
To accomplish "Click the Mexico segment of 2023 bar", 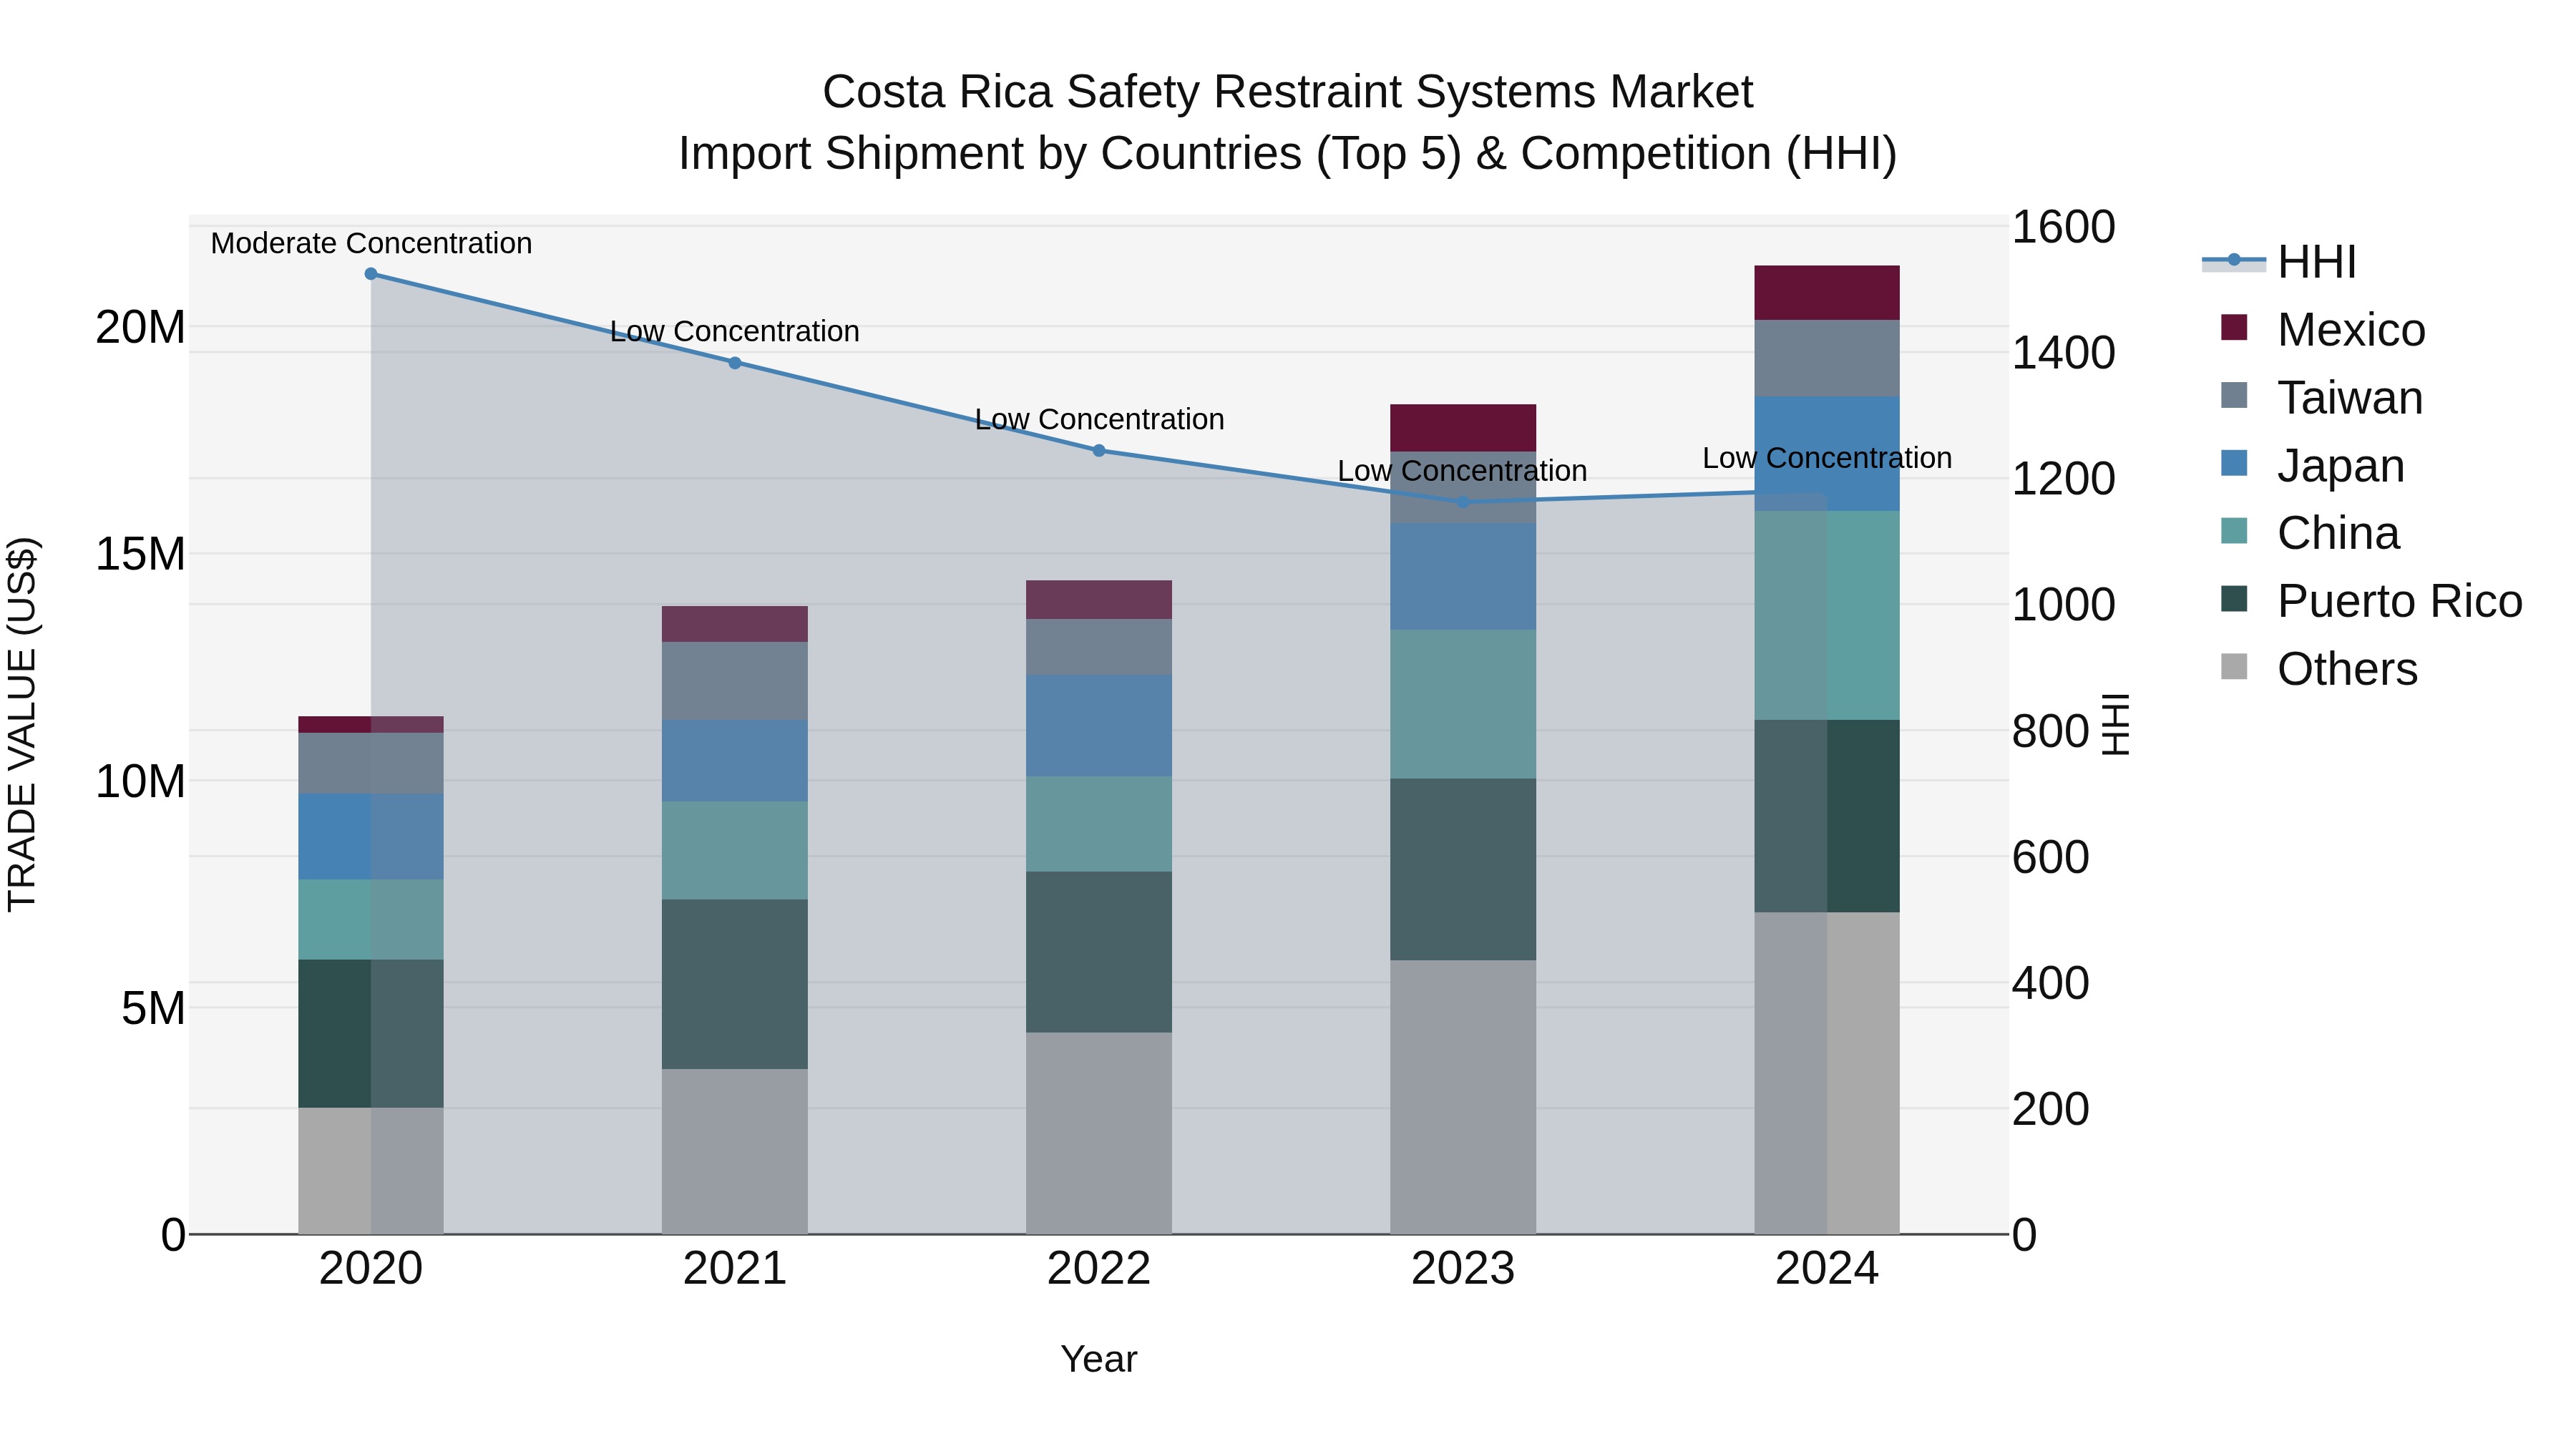I will tap(1463, 428).
